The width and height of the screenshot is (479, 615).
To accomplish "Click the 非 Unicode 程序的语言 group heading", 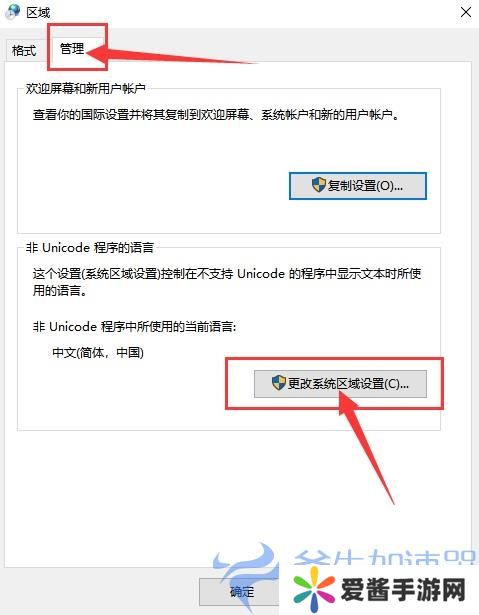I will (x=90, y=248).
